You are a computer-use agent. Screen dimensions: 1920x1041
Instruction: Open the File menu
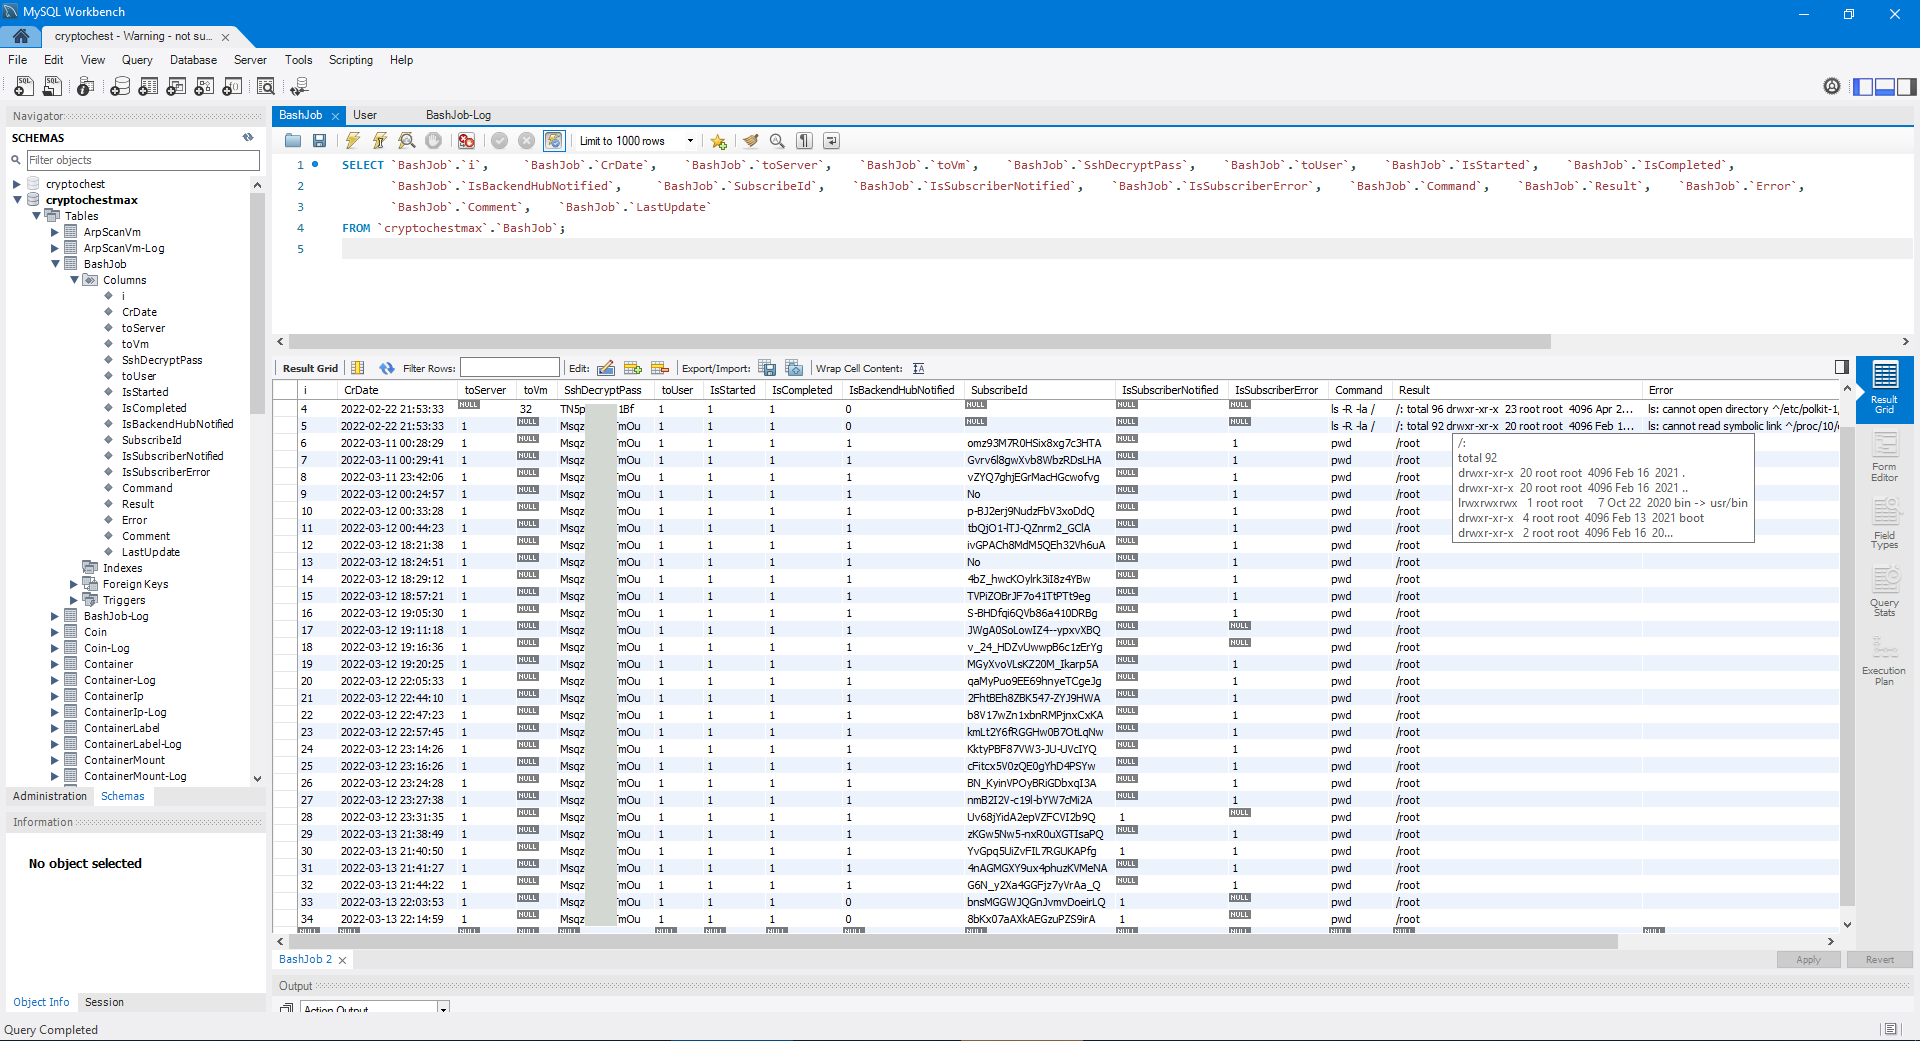coord(18,60)
